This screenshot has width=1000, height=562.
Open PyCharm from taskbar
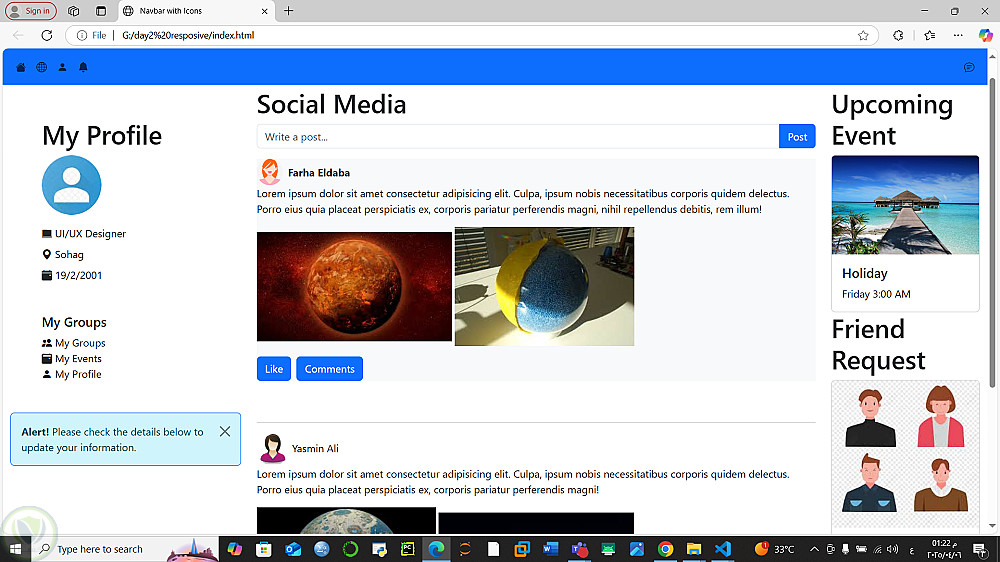tap(408, 549)
